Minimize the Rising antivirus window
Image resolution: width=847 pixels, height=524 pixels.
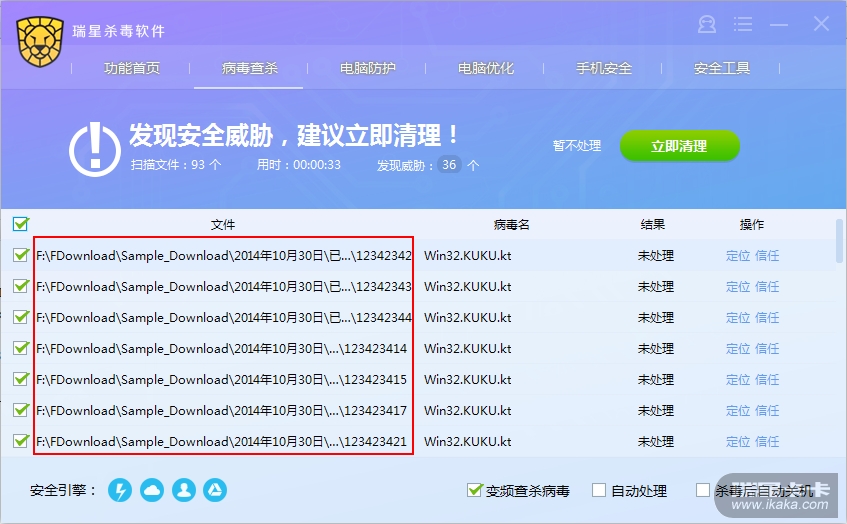[x=778, y=25]
